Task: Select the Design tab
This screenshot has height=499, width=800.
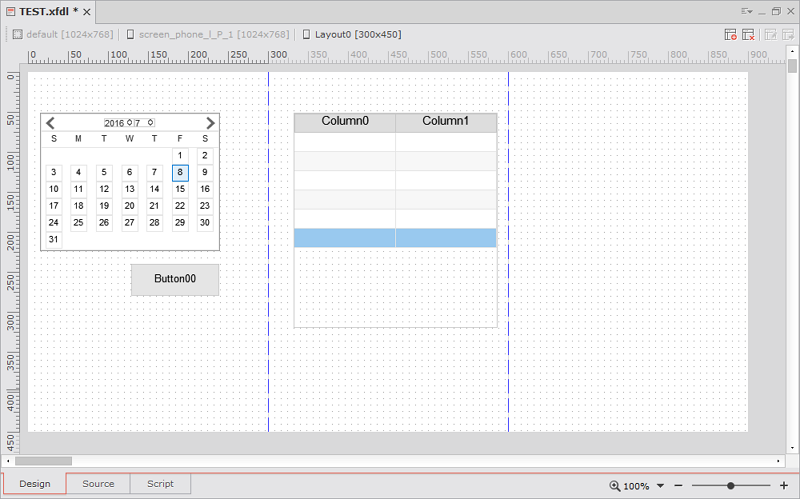Action: (34, 484)
